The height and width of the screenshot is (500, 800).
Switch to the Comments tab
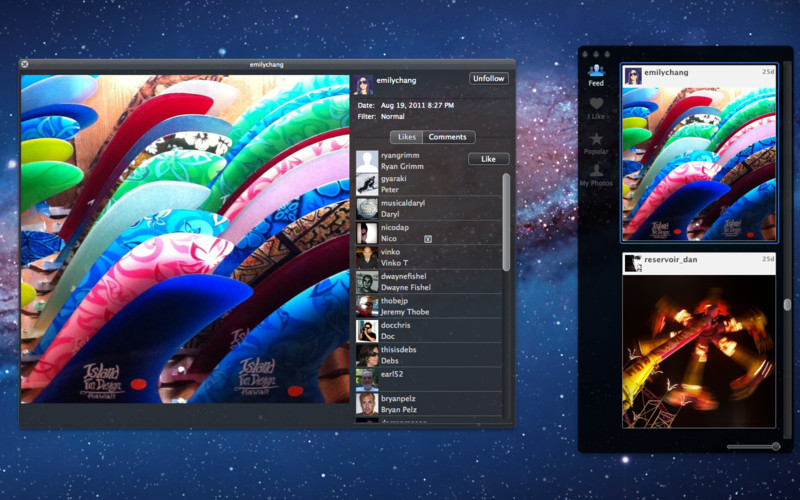pos(447,137)
